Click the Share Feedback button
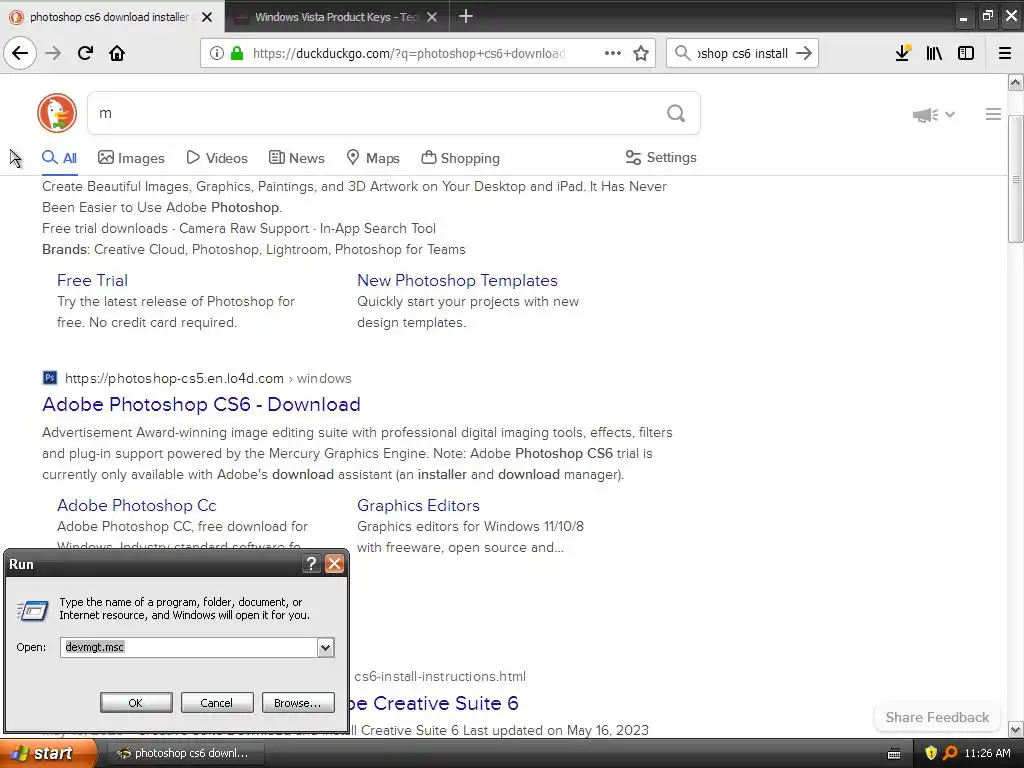 [937, 717]
